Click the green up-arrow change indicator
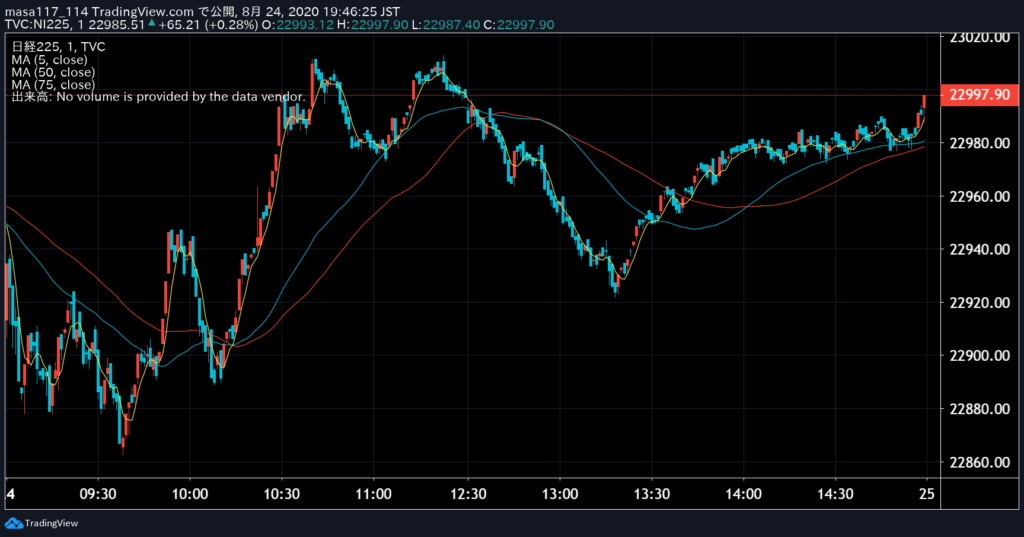Image resolution: width=1024 pixels, height=537 pixels. click(152, 24)
